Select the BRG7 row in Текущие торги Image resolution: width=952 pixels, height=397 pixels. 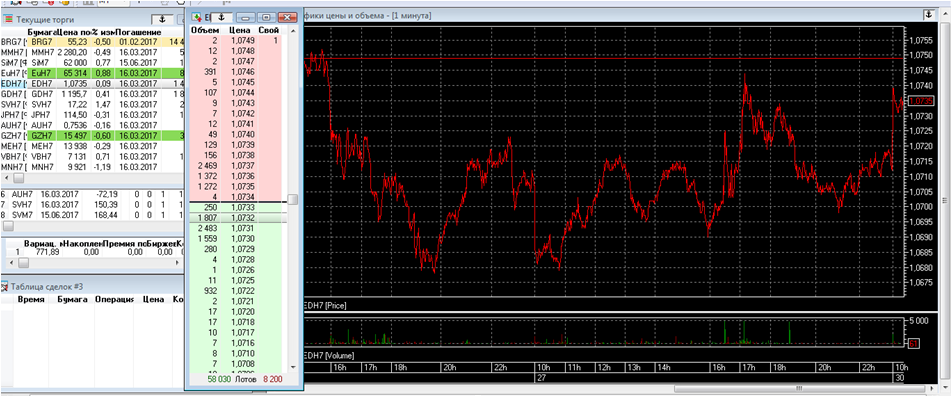(91, 41)
